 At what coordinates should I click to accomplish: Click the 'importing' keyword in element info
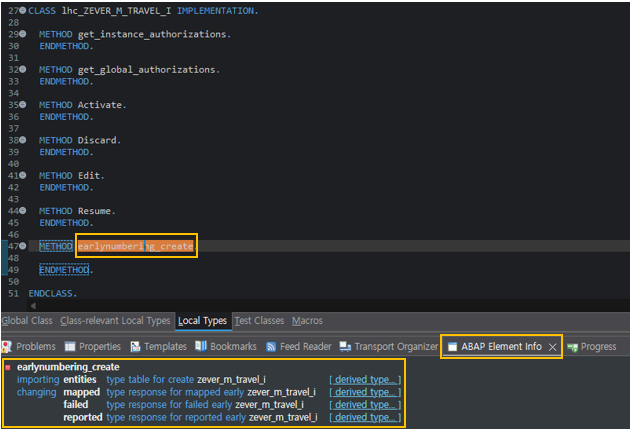(x=38, y=380)
